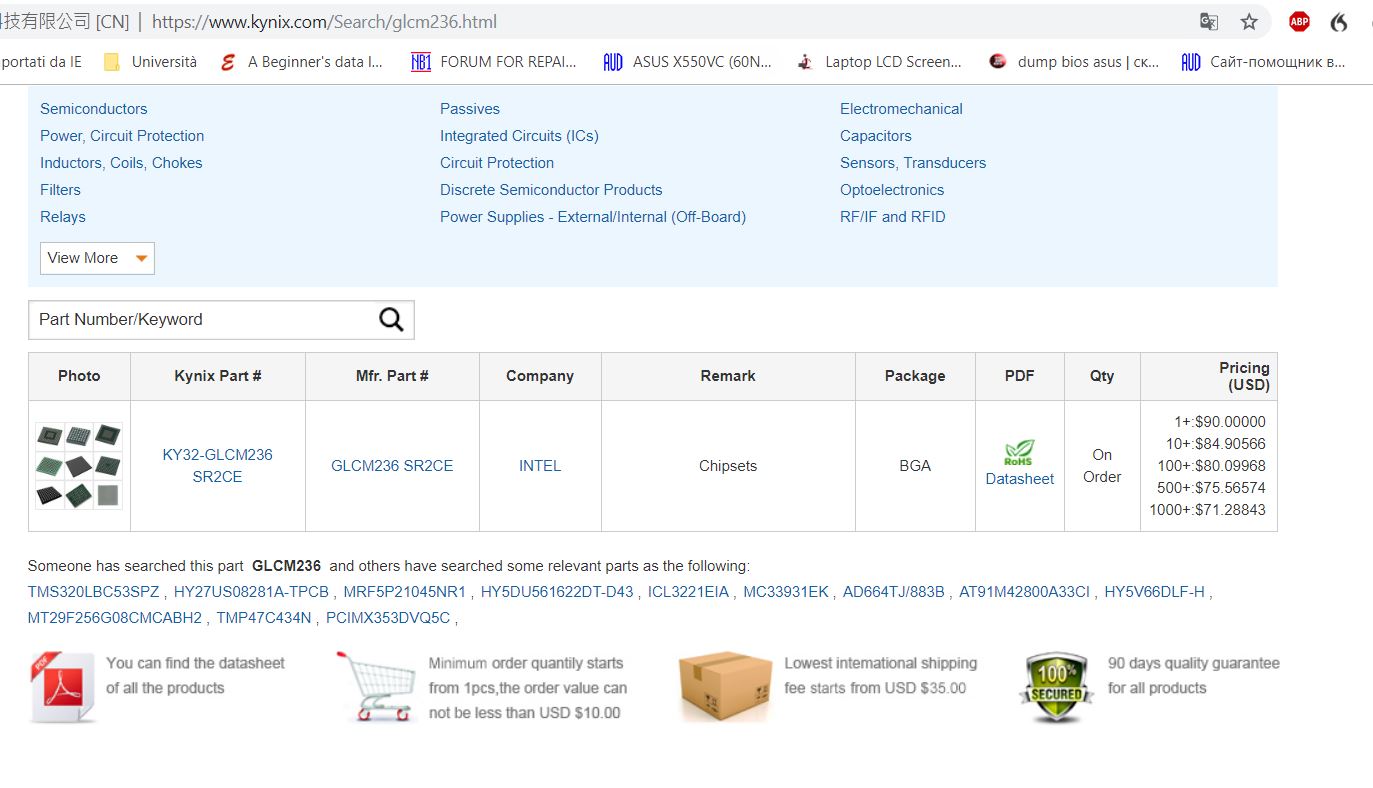Click the PDF datasheet info icon

pyautogui.click(x=63, y=688)
